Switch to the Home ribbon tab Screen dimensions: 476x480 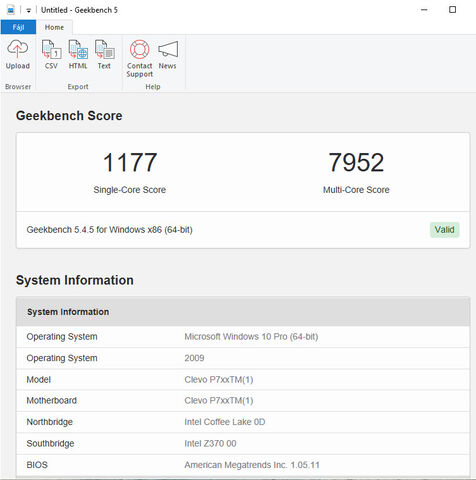tap(54, 27)
